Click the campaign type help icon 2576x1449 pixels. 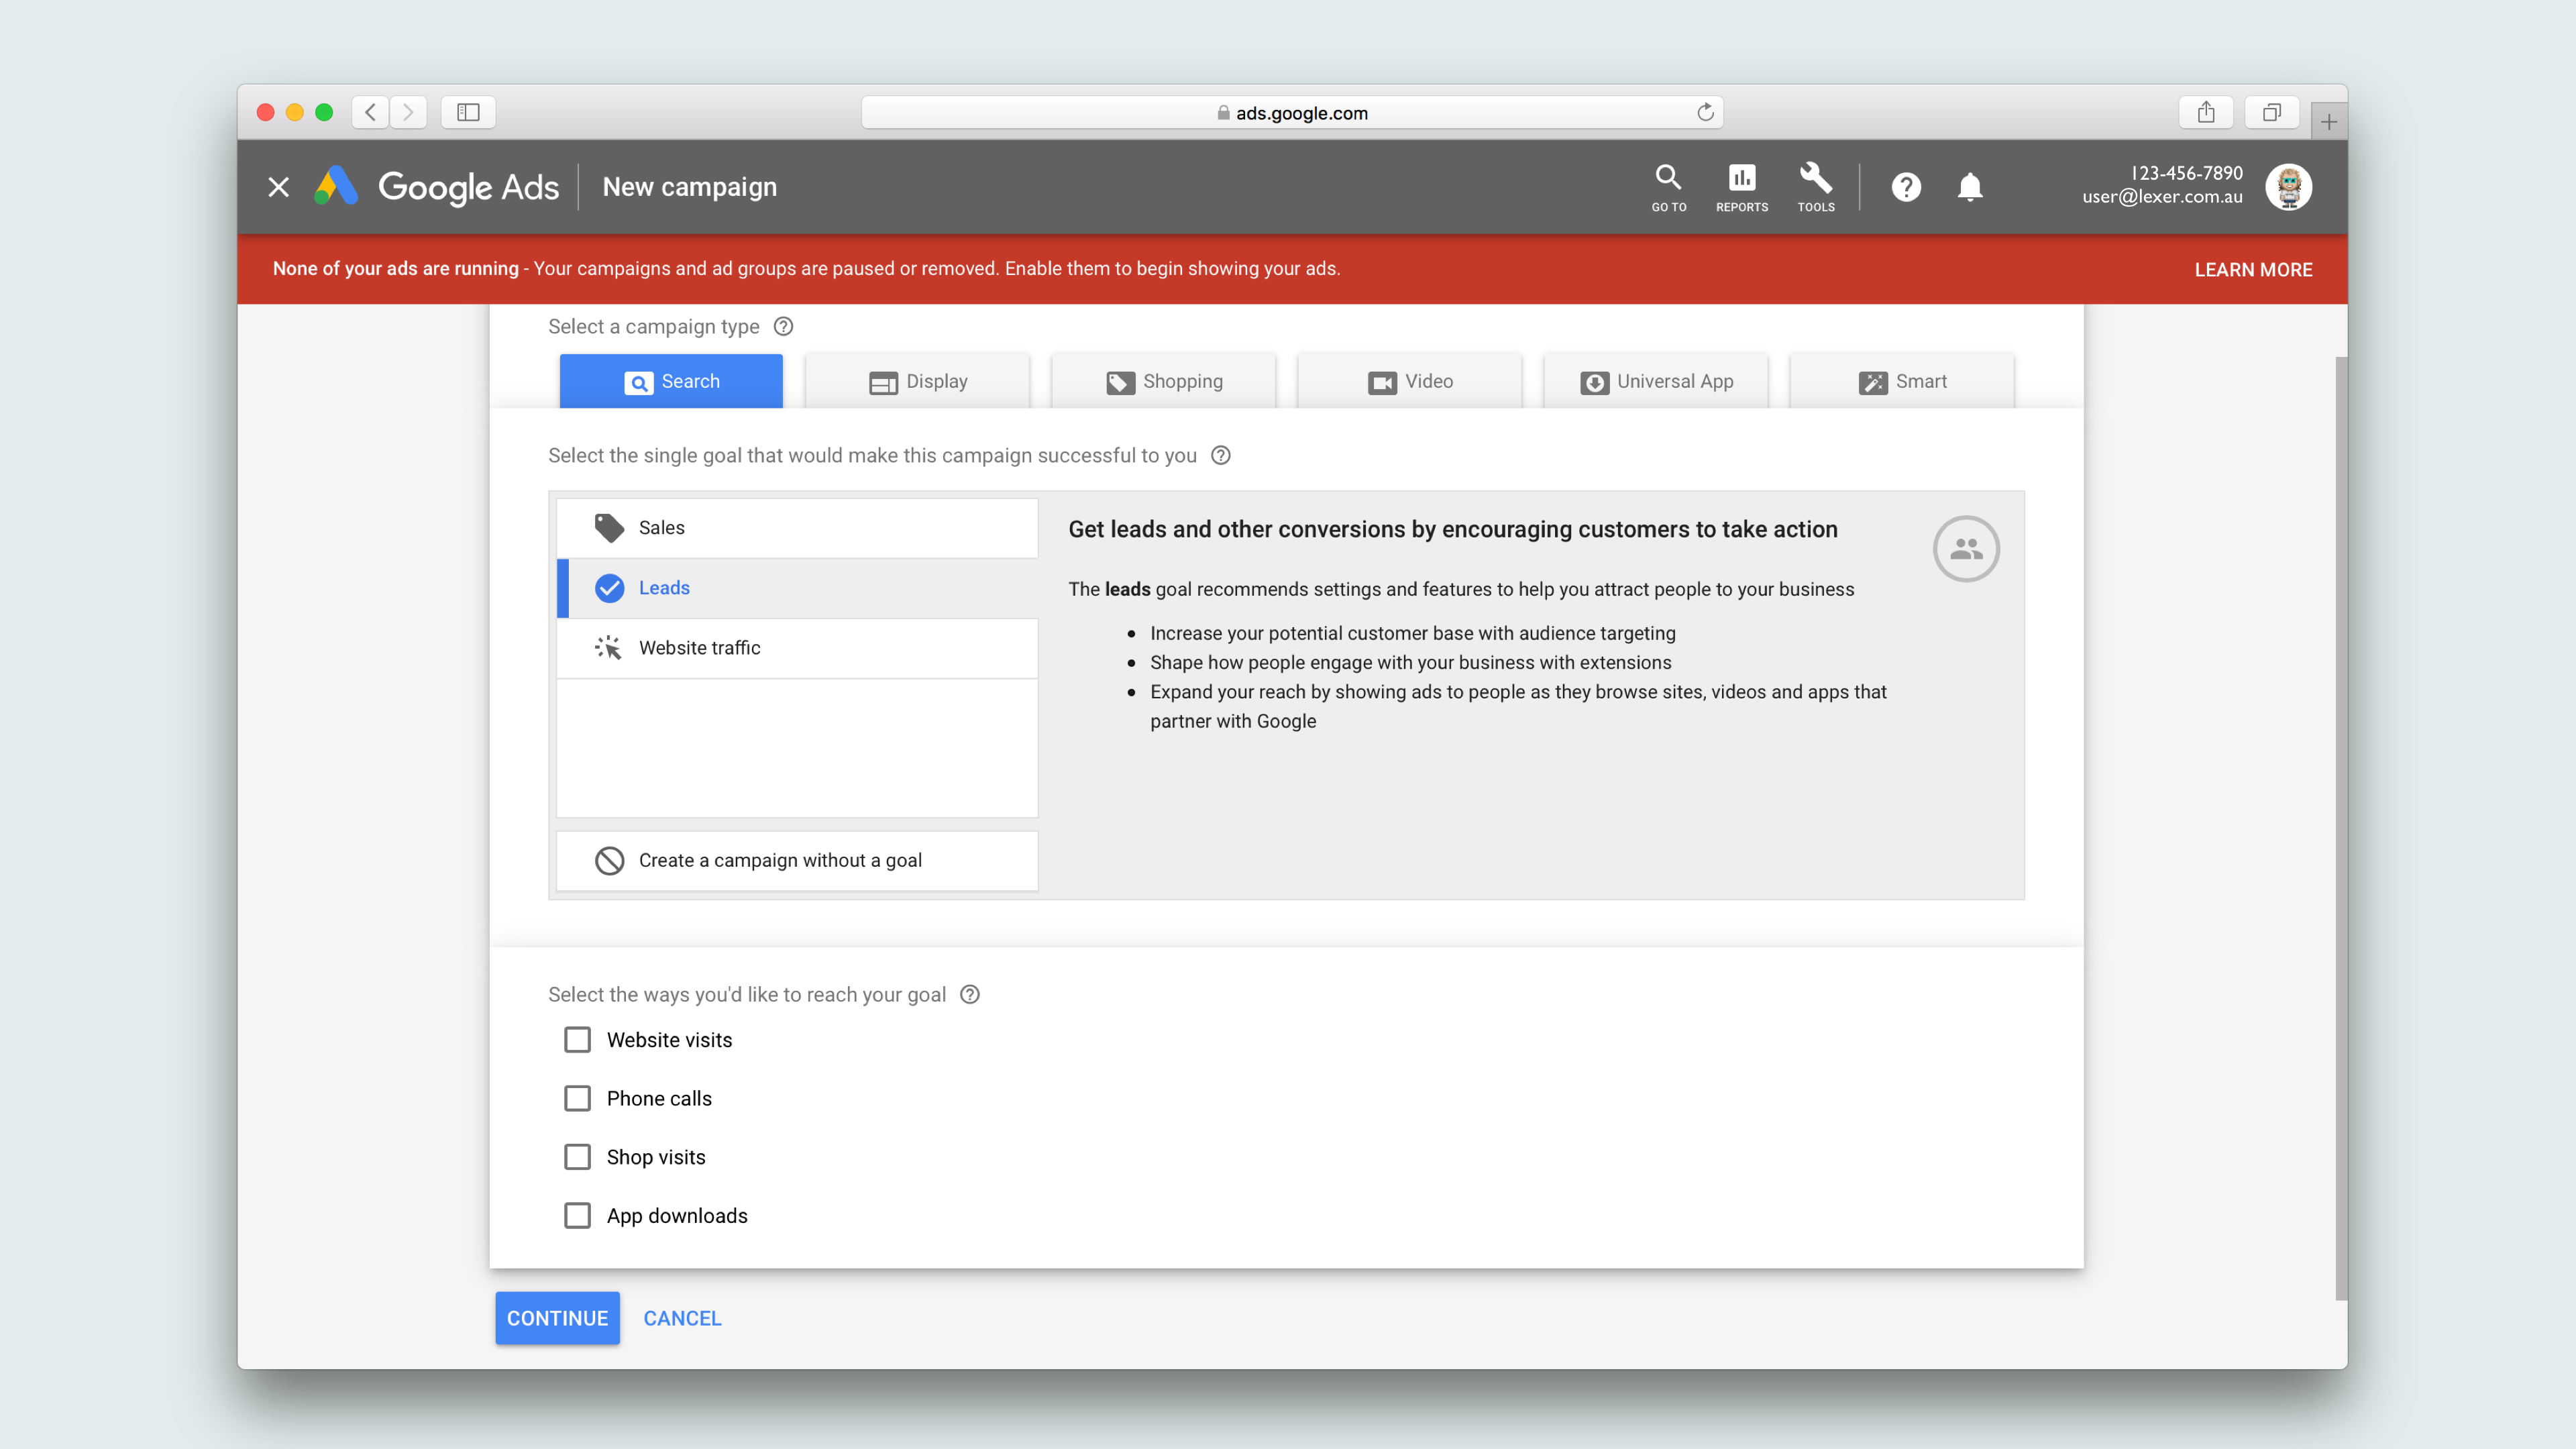tap(784, 327)
